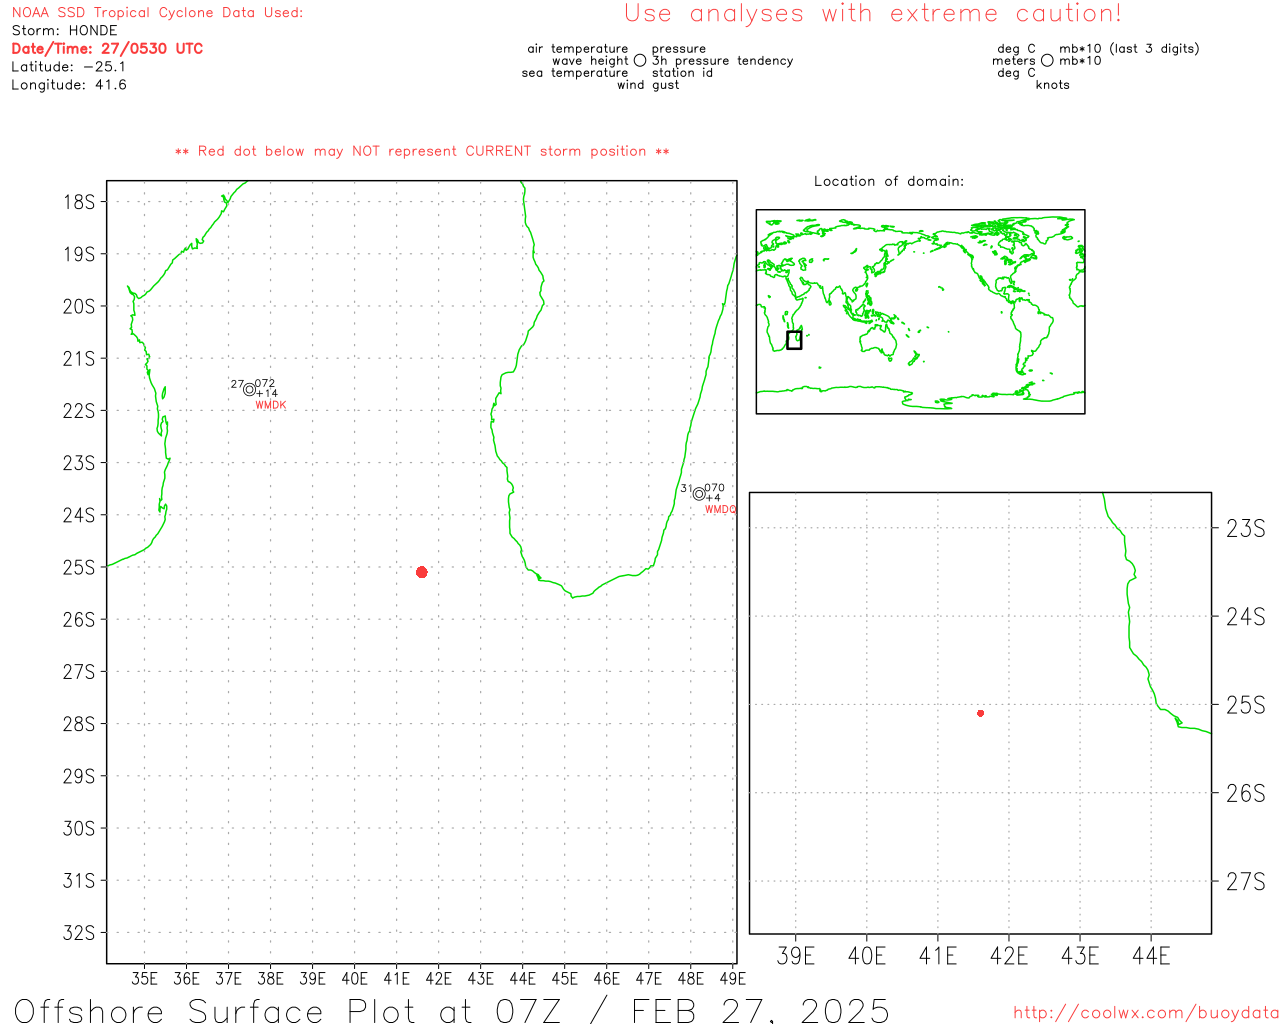Image resolution: width=1280 pixels, height=1024 pixels.
Task: Click 'air temperature' legend label
Action: (x=578, y=49)
